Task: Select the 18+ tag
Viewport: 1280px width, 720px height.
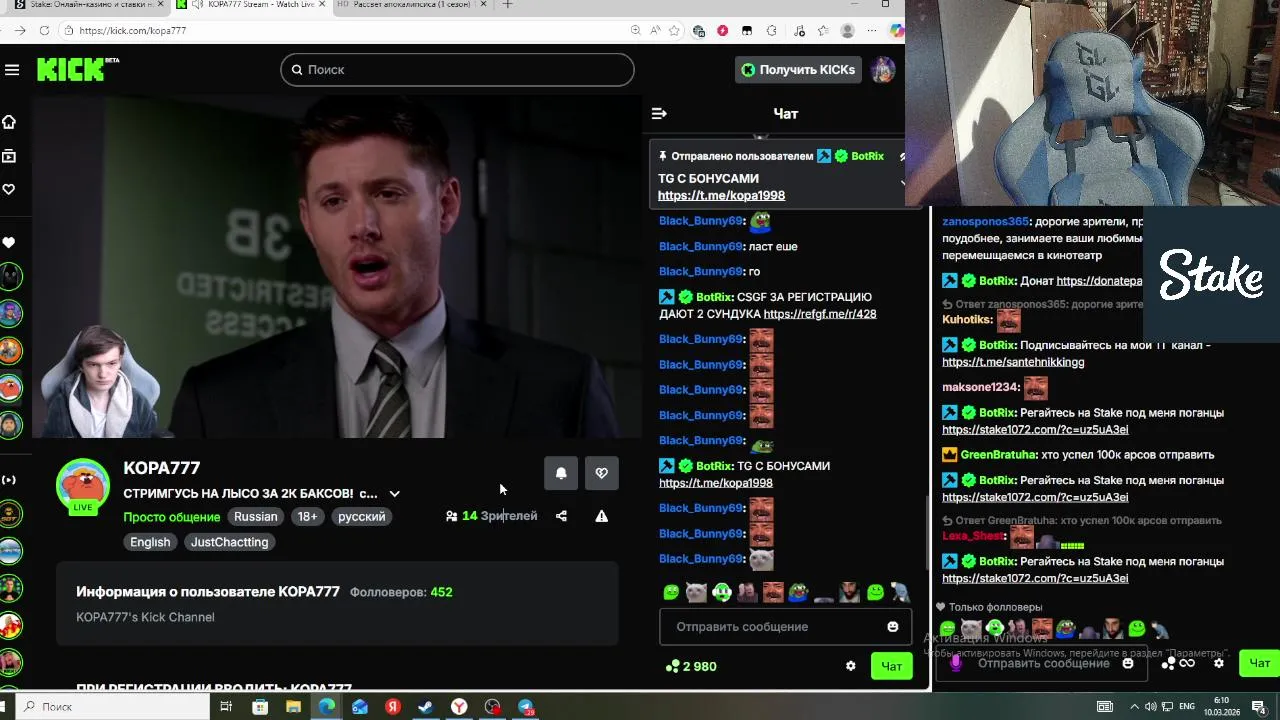Action: [307, 517]
